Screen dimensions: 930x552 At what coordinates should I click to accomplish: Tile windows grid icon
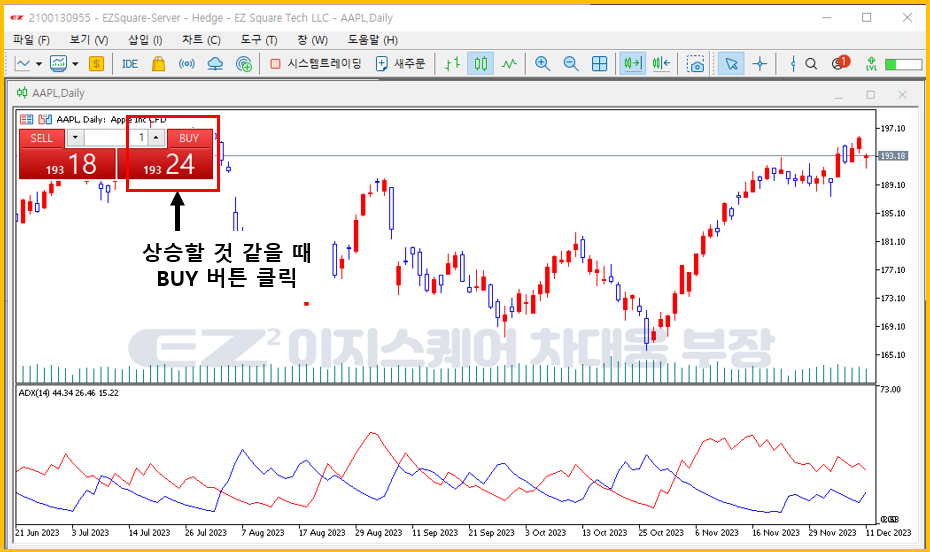(x=600, y=63)
